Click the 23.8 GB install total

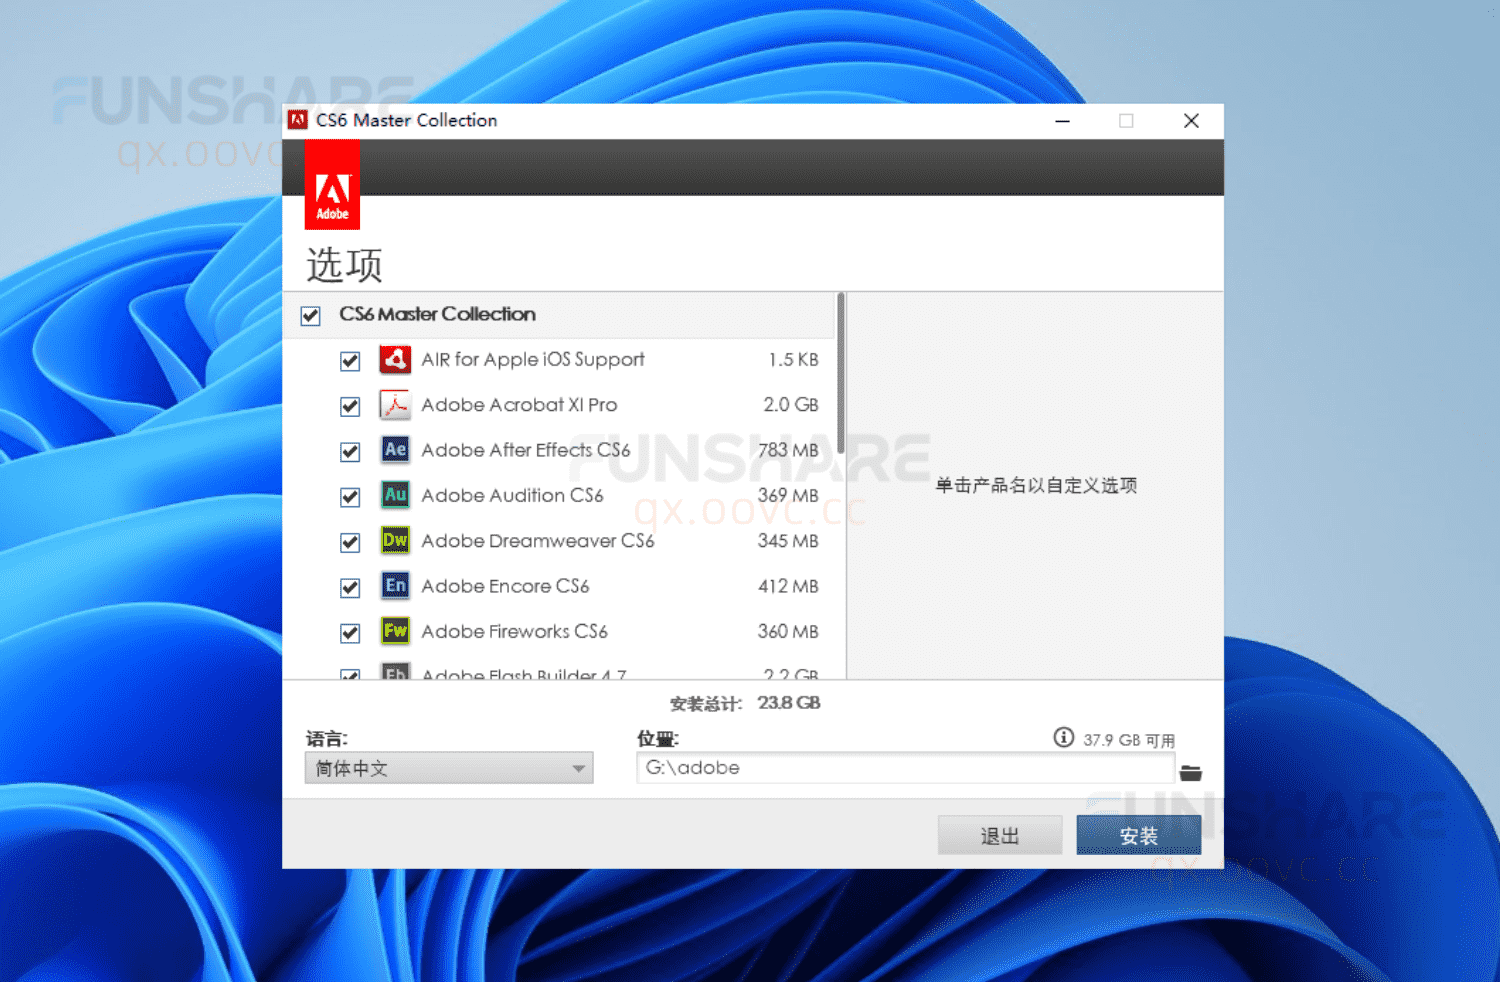789,703
